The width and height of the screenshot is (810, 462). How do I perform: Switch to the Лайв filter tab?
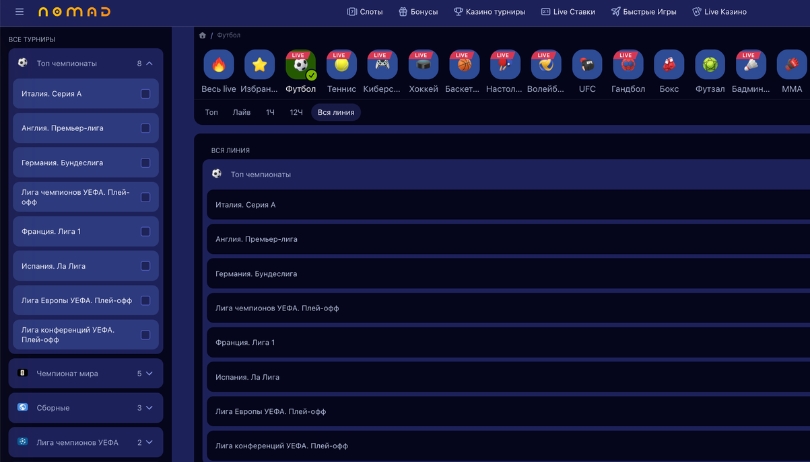(x=241, y=112)
